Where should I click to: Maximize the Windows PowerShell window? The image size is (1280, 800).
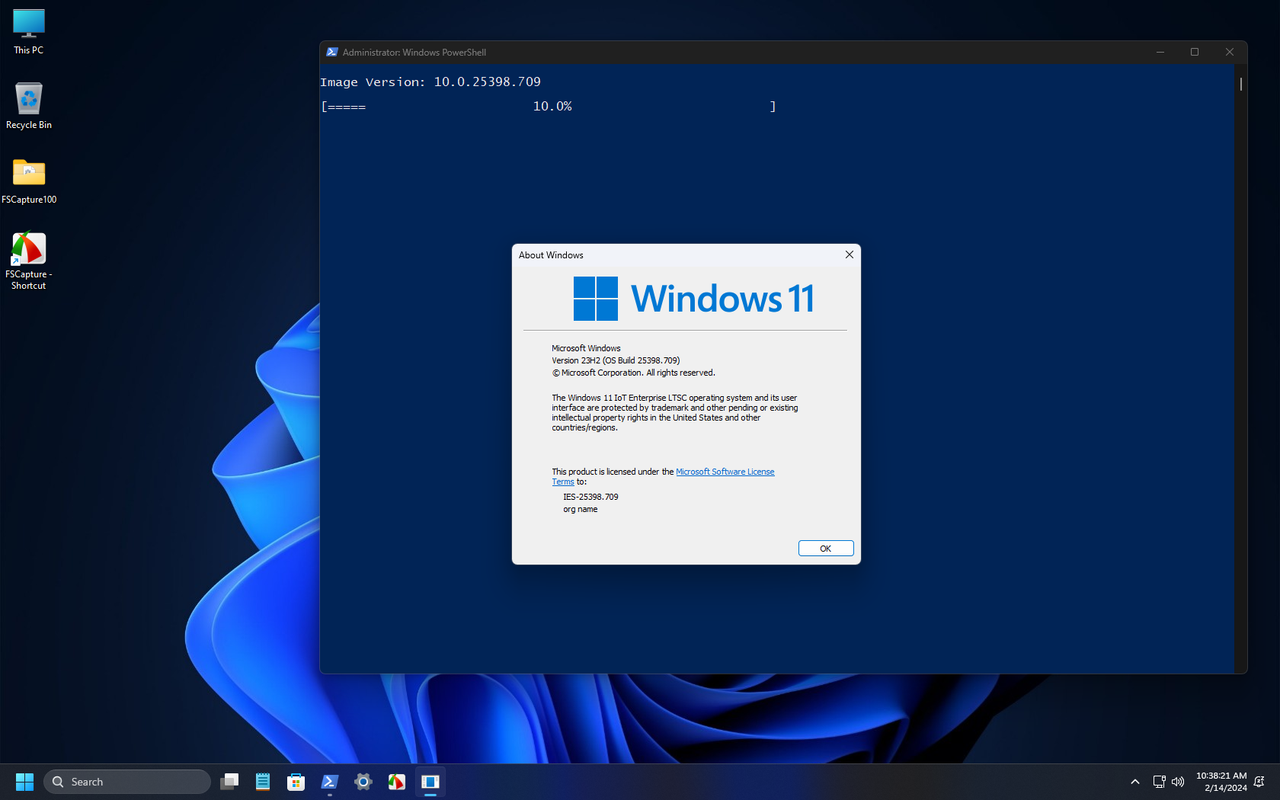pyautogui.click(x=1194, y=52)
